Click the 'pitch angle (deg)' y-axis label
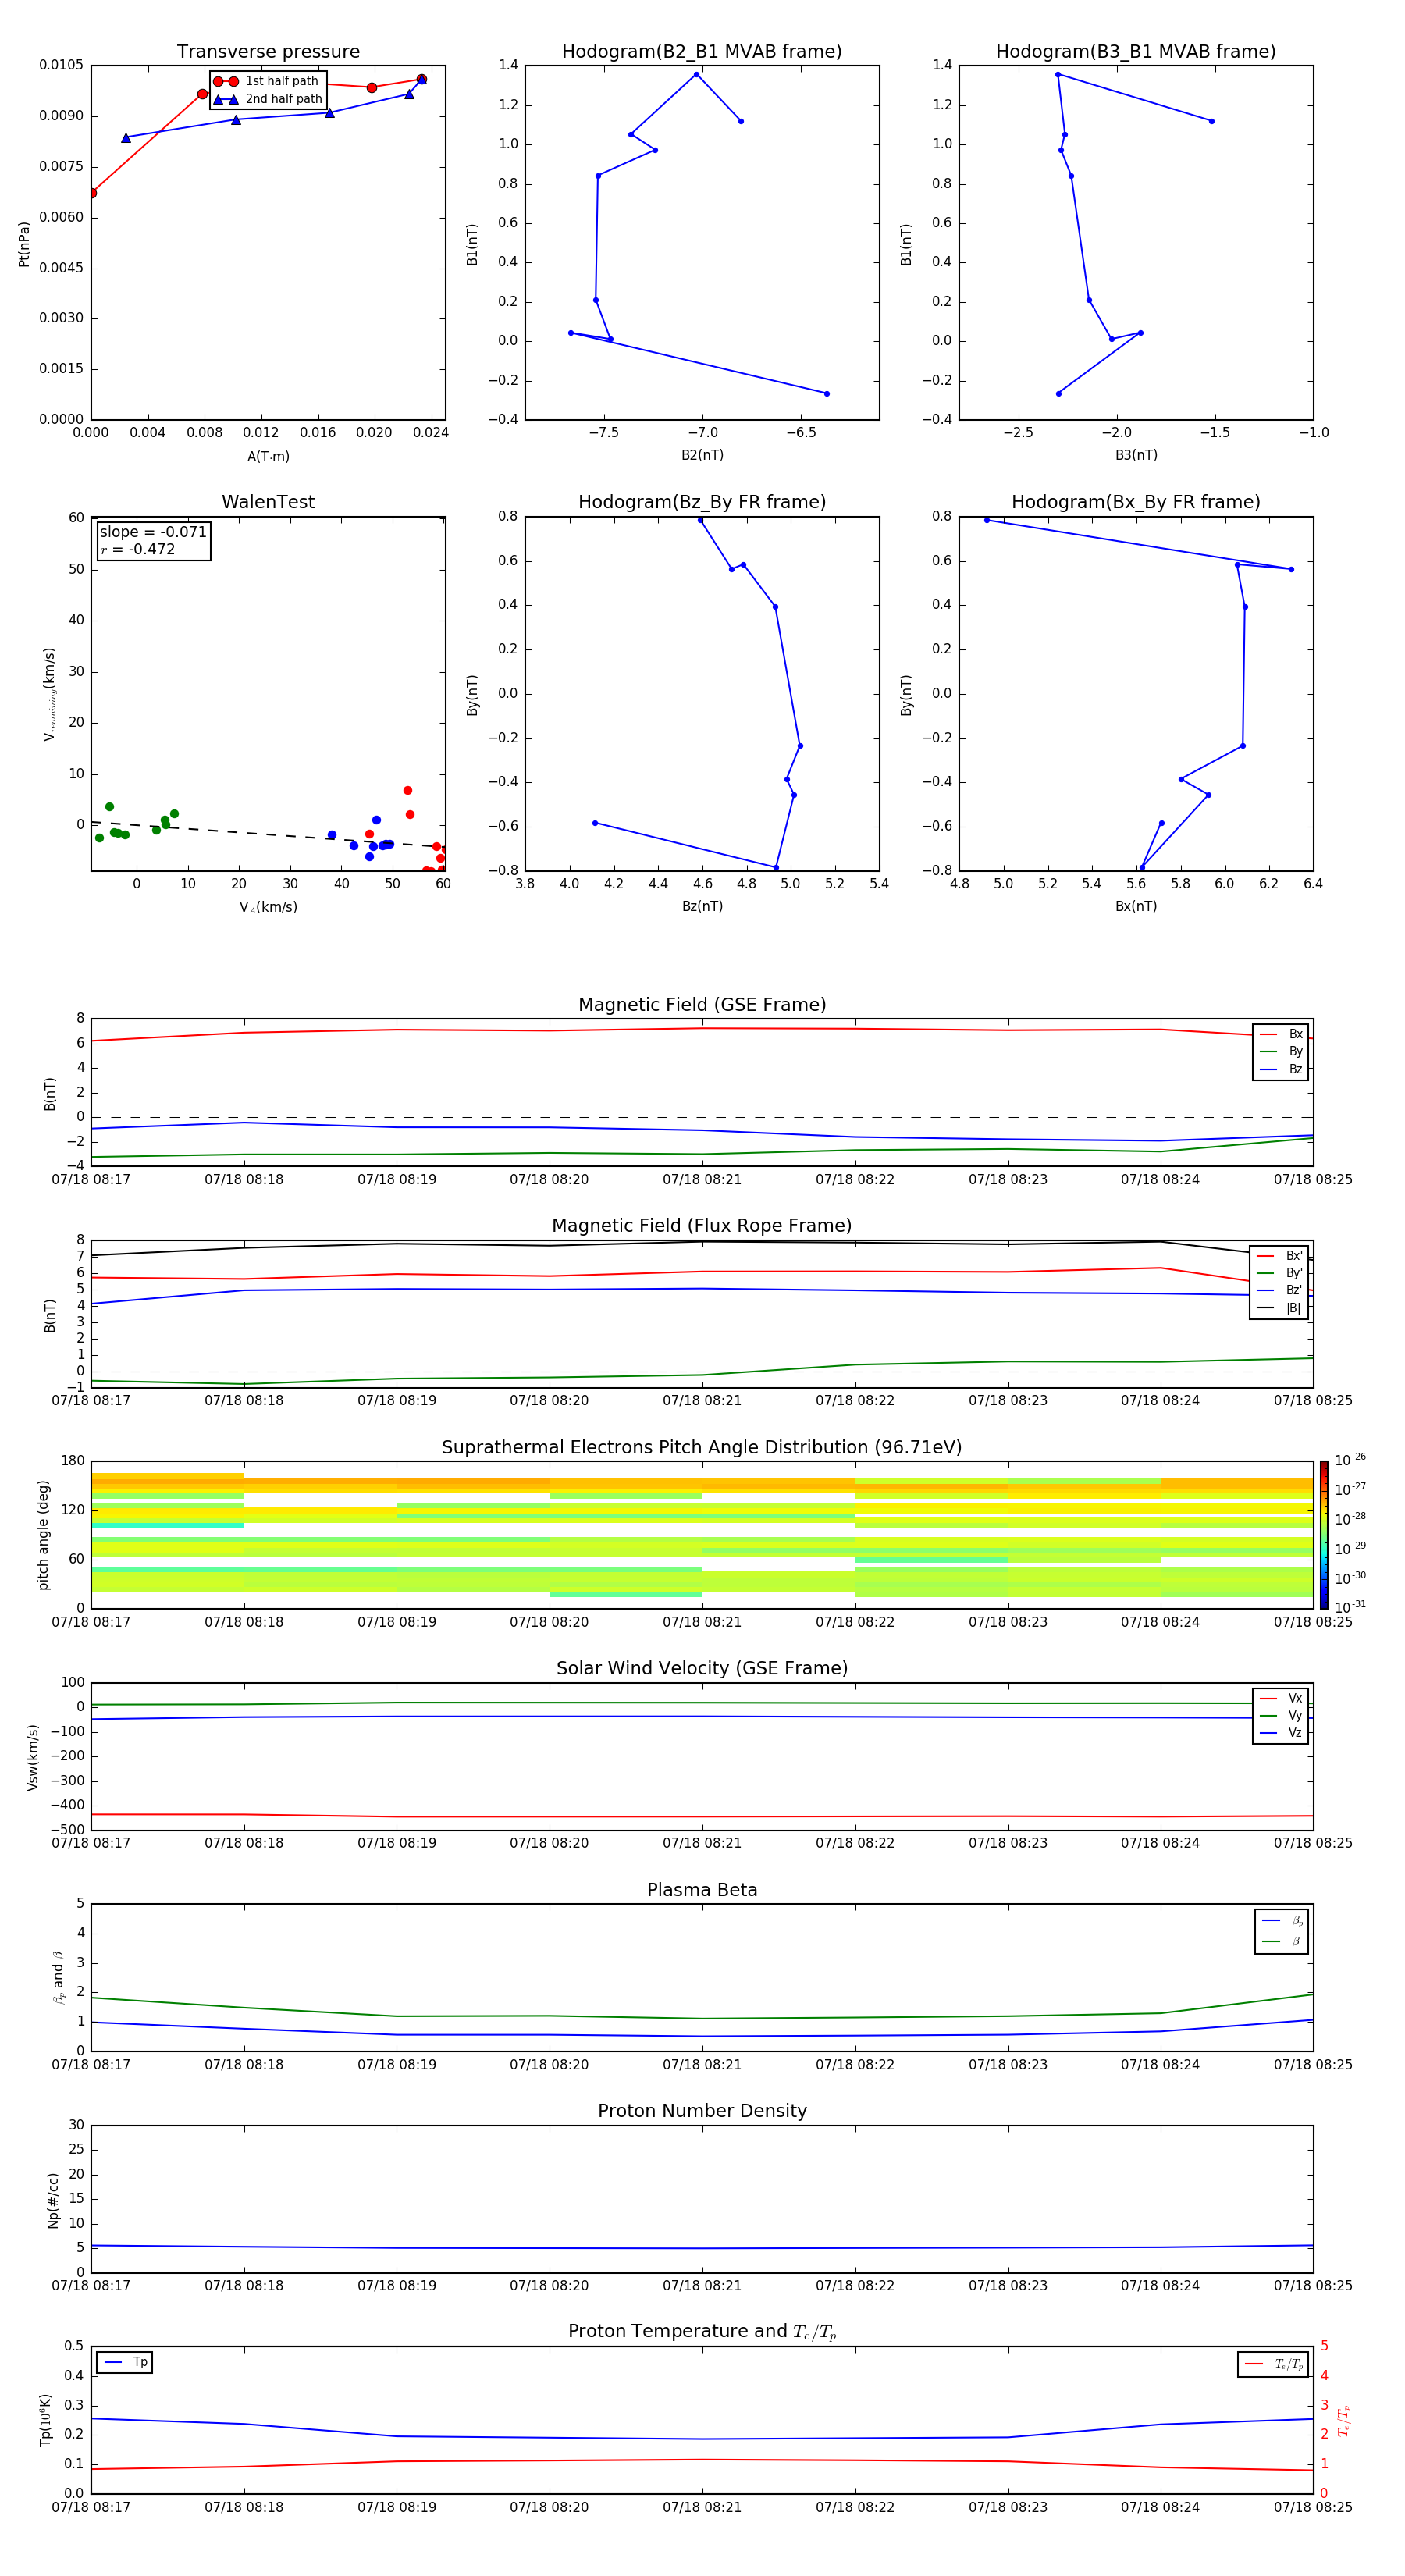 43,1535
